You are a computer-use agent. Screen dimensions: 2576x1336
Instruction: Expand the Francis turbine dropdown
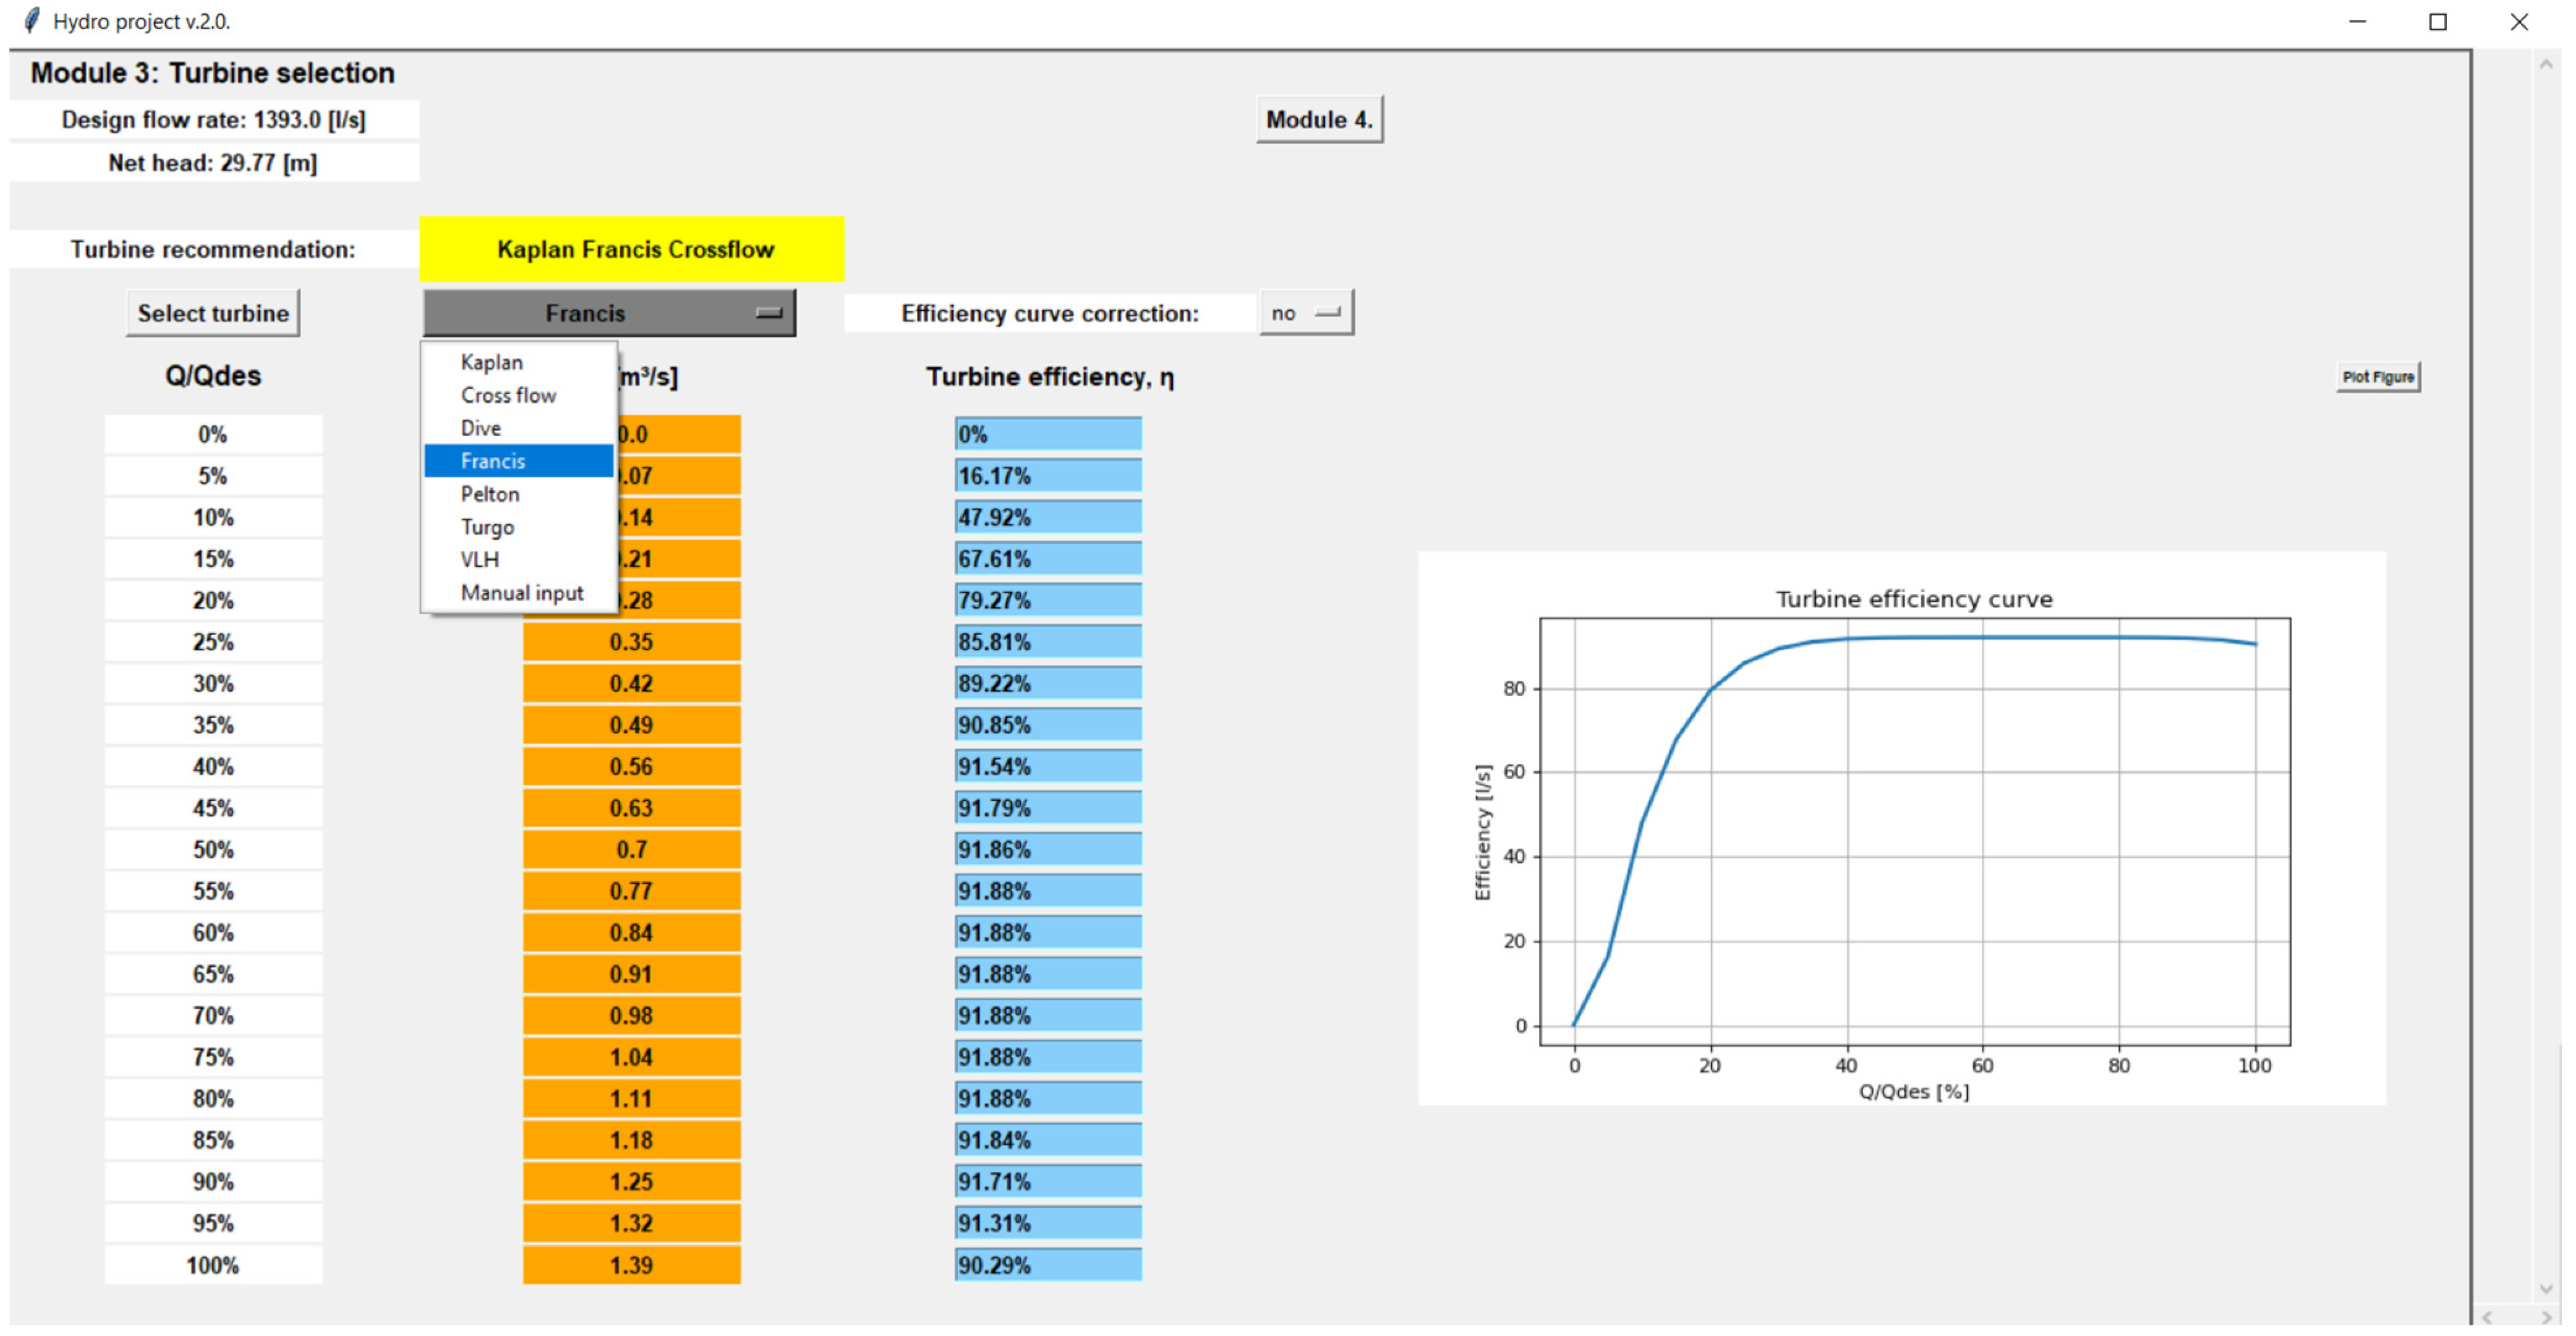click(608, 313)
